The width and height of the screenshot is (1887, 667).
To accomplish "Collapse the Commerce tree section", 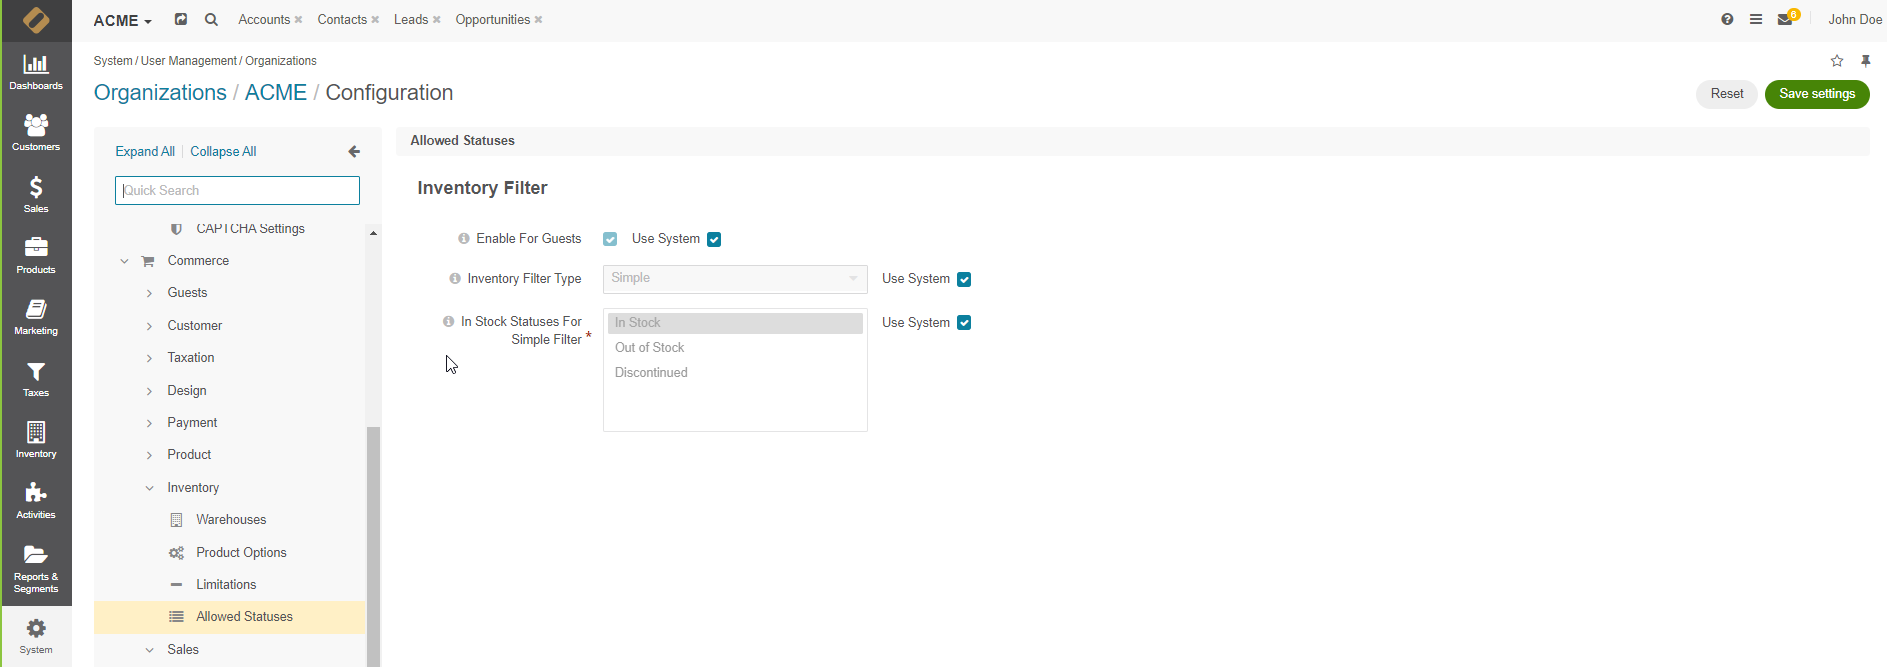I will [125, 261].
